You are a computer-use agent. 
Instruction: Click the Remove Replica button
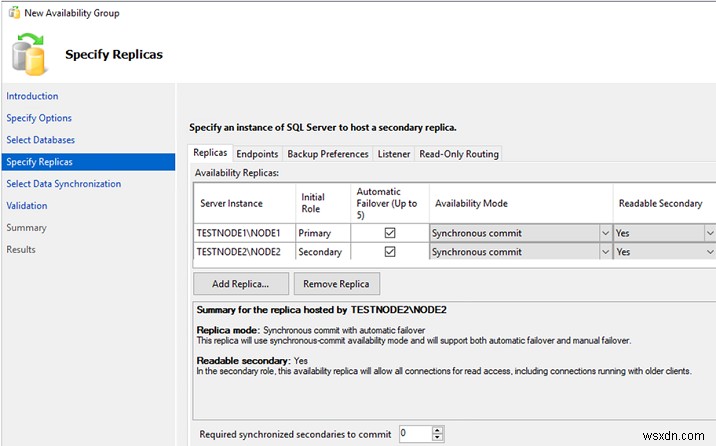tap(337, 284)
